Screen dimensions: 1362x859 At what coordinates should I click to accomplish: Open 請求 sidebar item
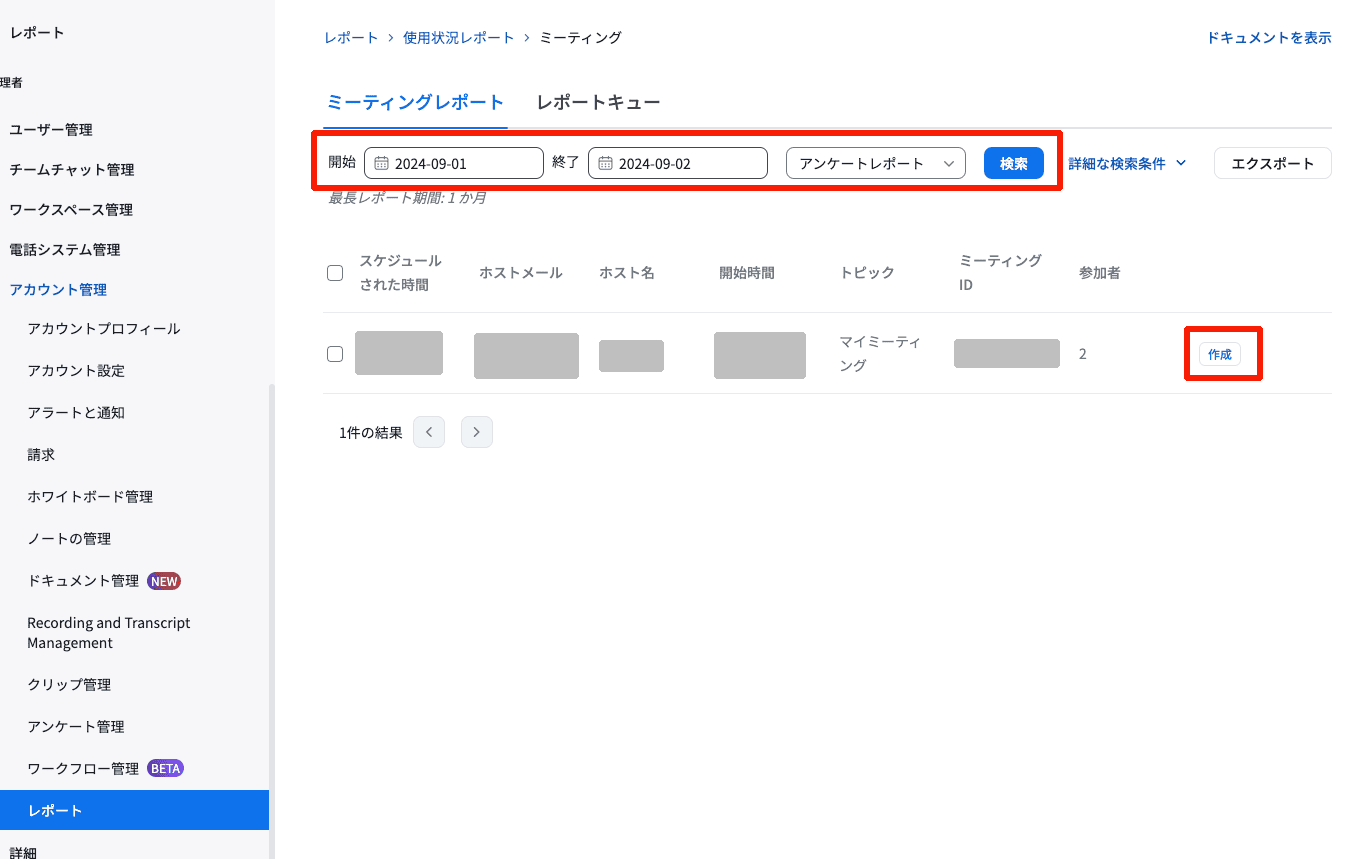pos(41,454)
